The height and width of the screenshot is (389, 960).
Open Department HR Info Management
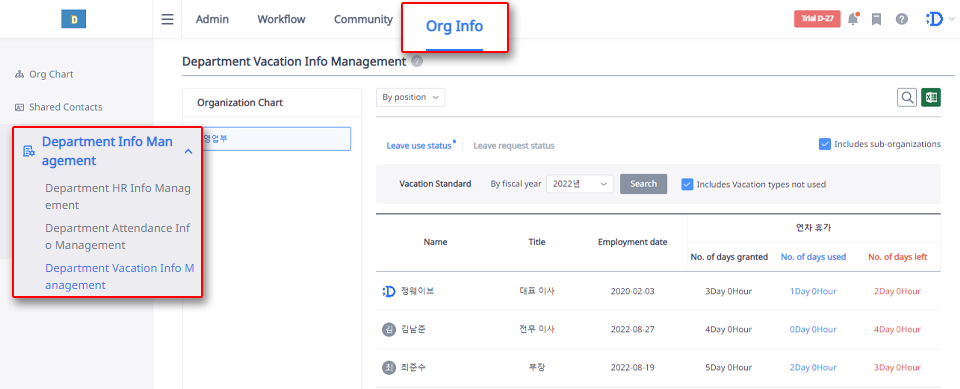point(118,196)
